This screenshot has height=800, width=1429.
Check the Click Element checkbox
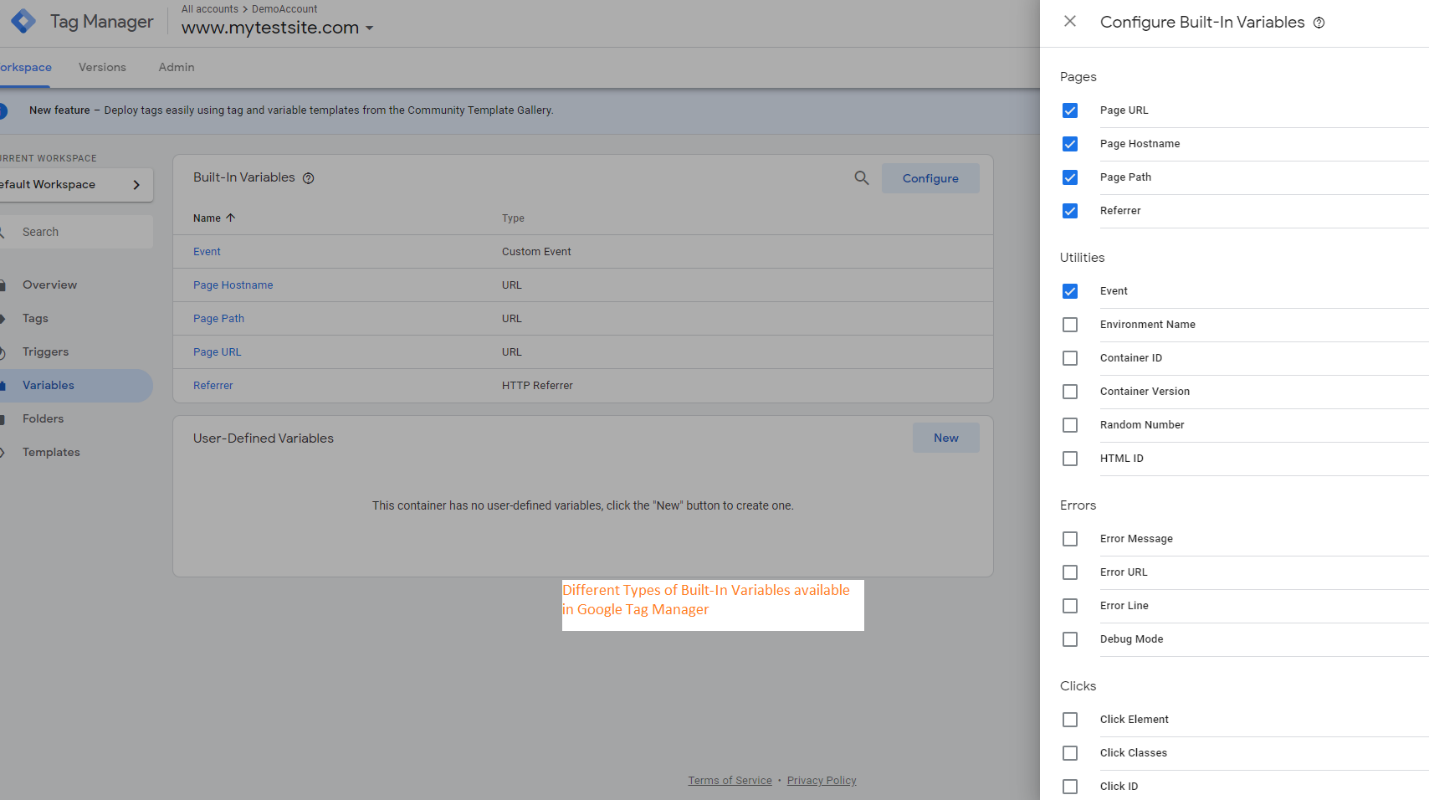click(1070, 720)
